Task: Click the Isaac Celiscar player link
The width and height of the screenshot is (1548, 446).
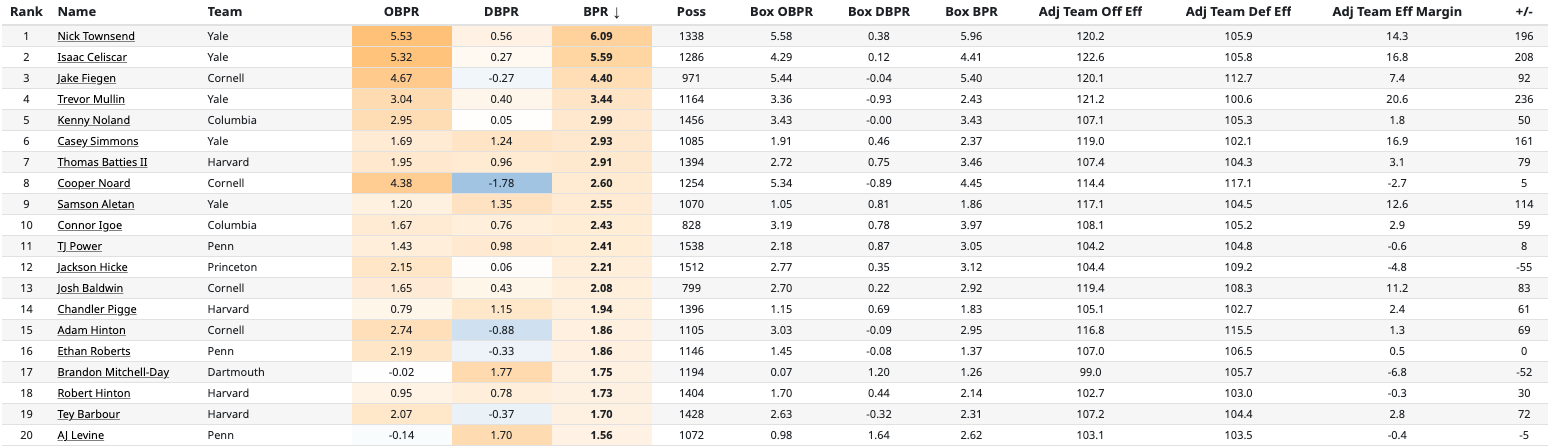Action: coord(92,57)
